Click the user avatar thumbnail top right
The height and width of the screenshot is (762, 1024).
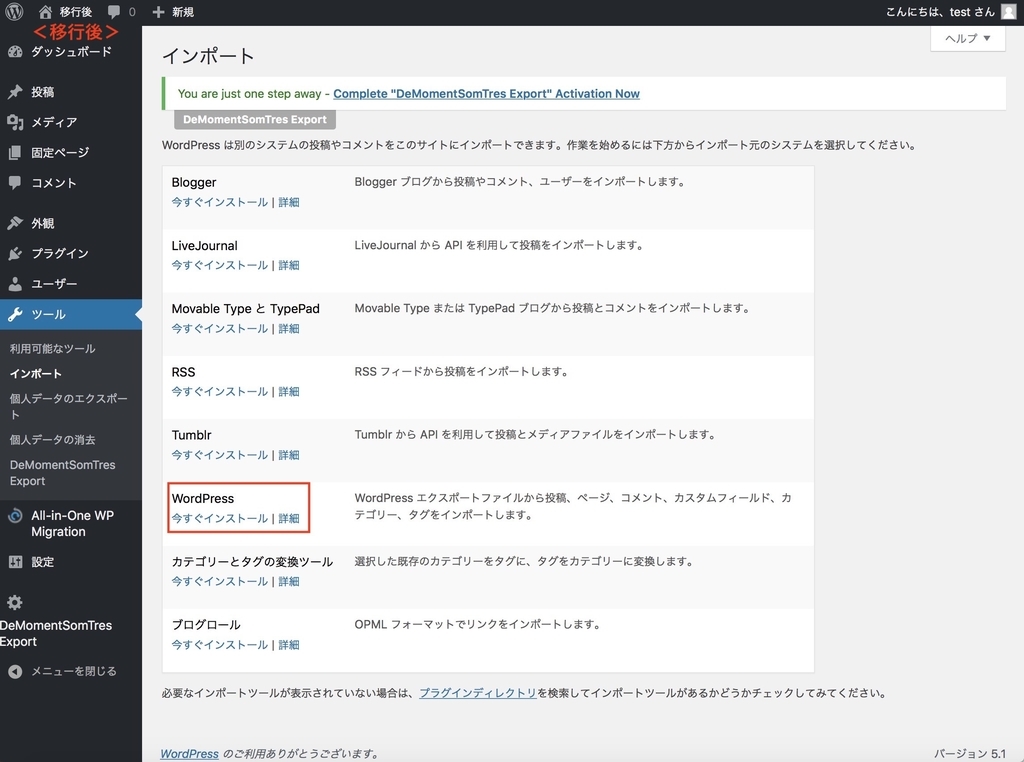(1010, 11)
